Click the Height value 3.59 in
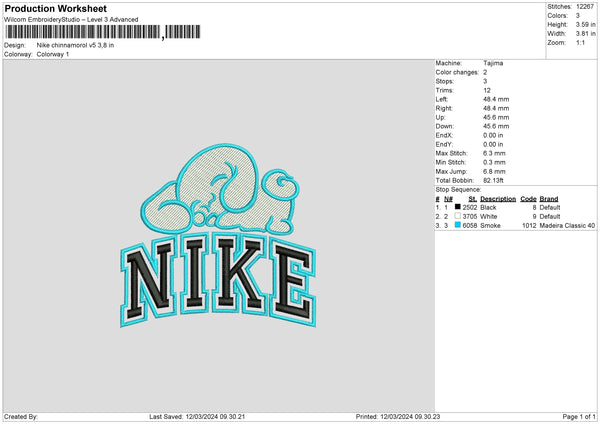The height and width of the screenshot is (424, 600). click(x=585, y=24)
